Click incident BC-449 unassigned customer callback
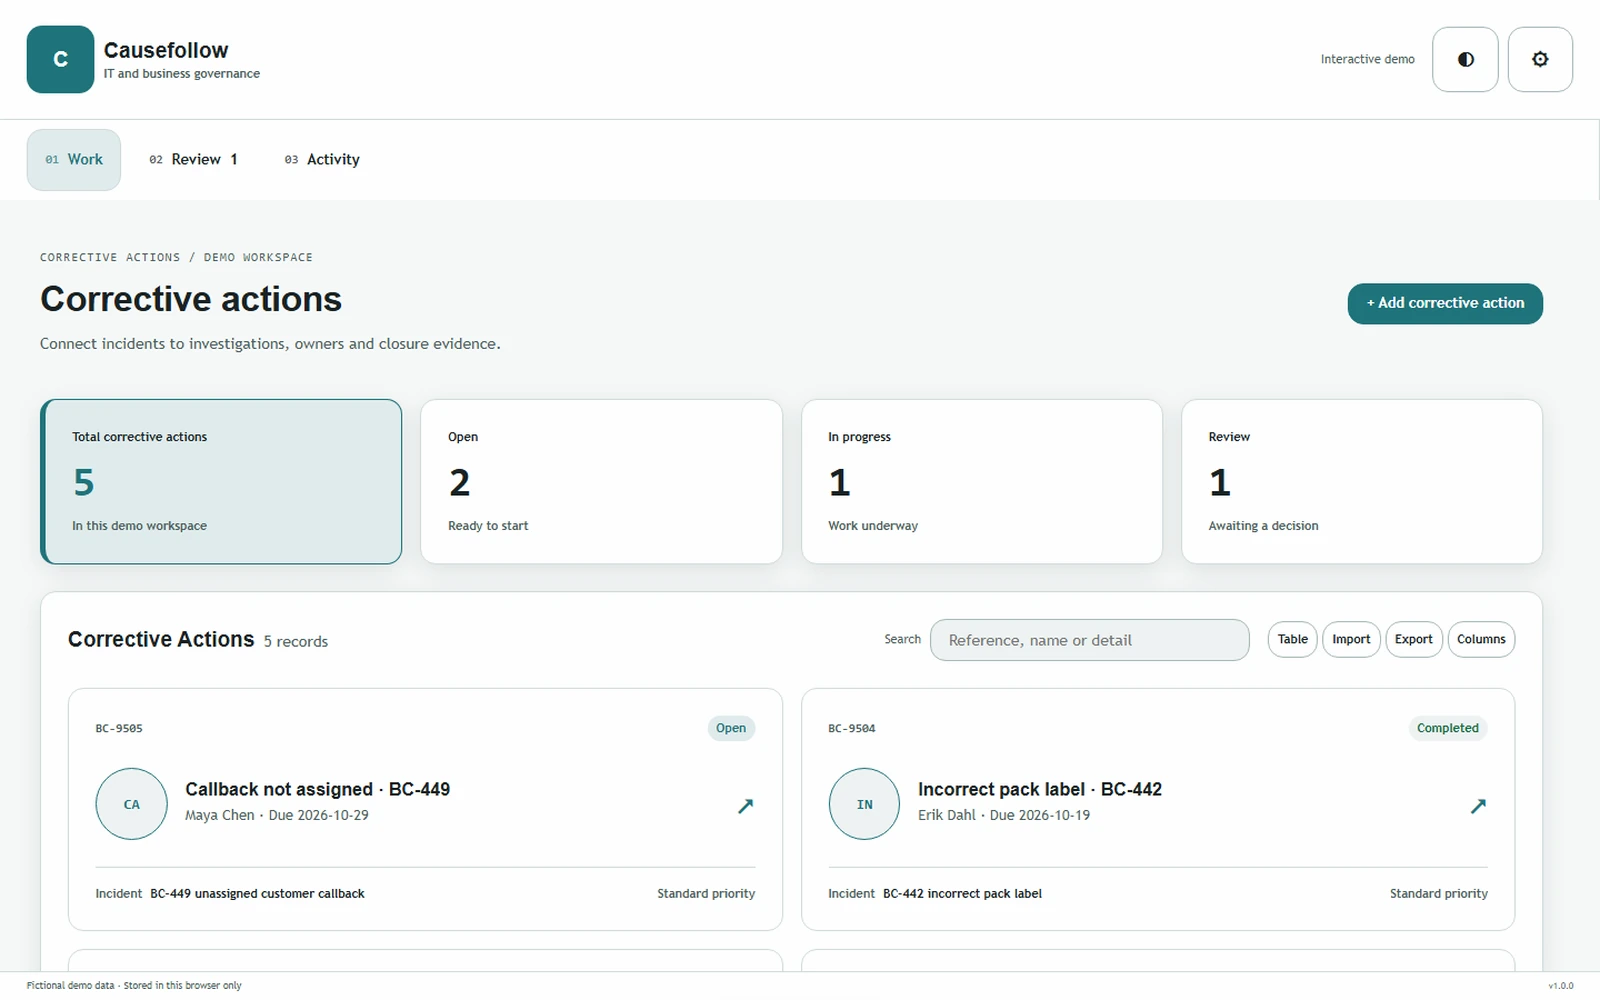The width and height of the screenshot is (1600, 1000). point(257,894)
